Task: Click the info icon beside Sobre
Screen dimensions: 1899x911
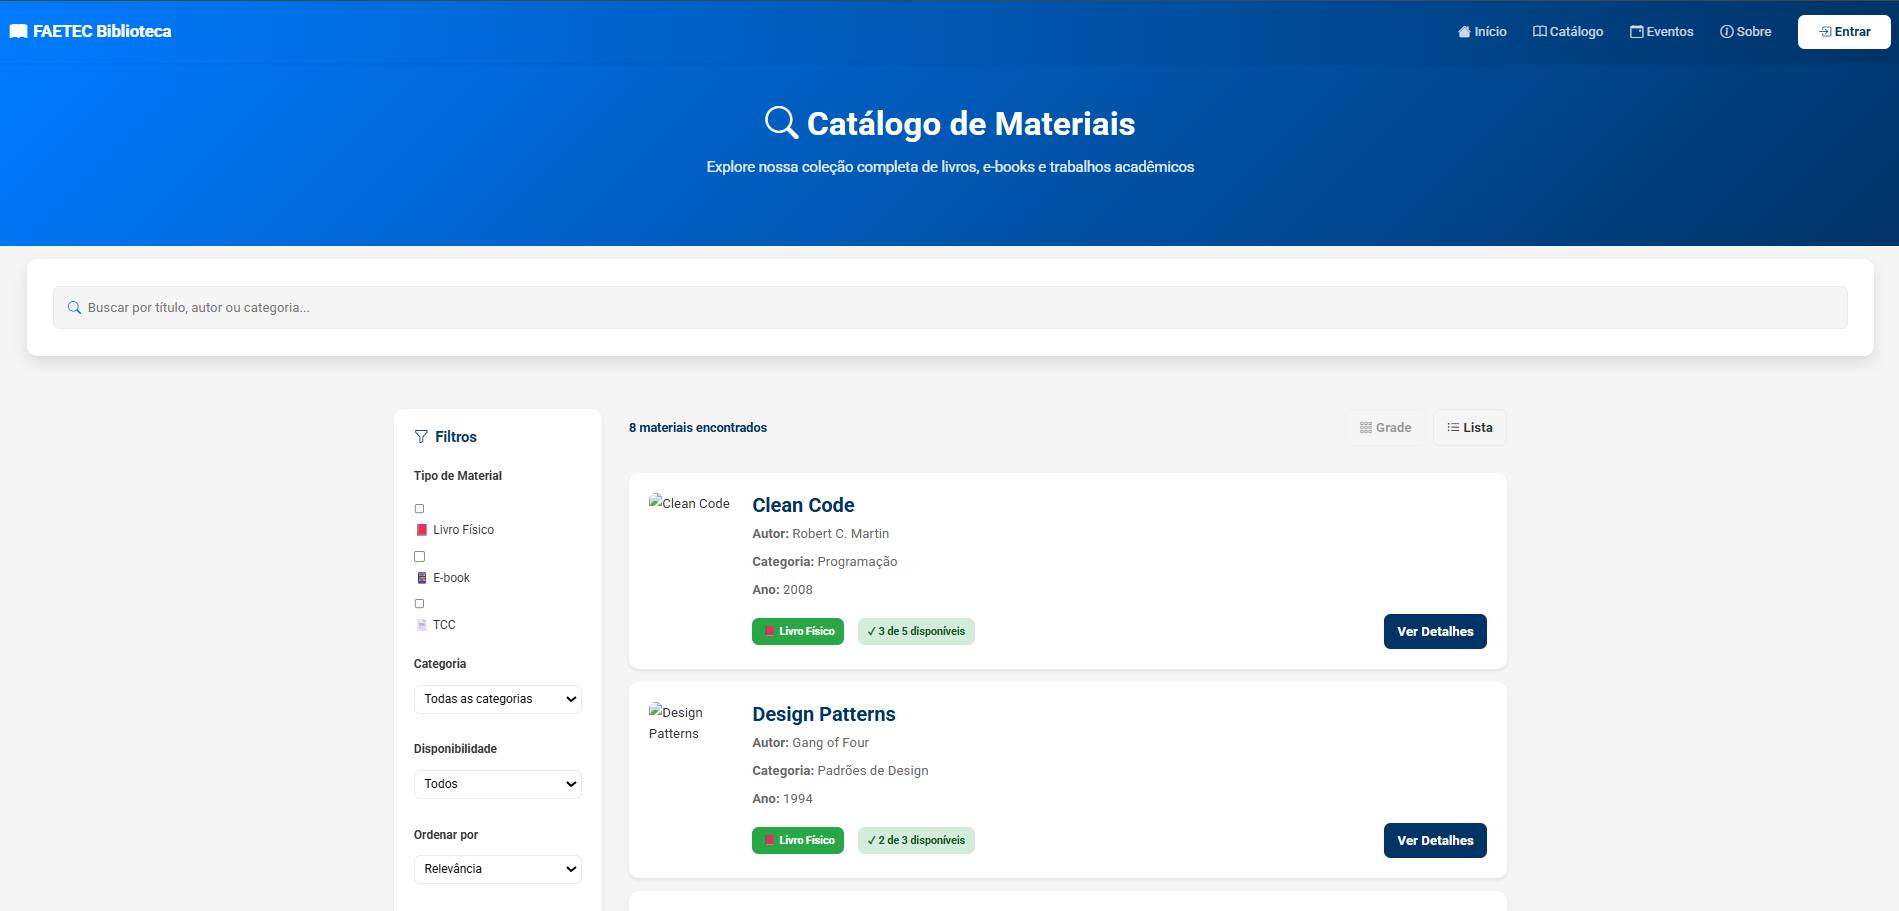Action: 1725,31
